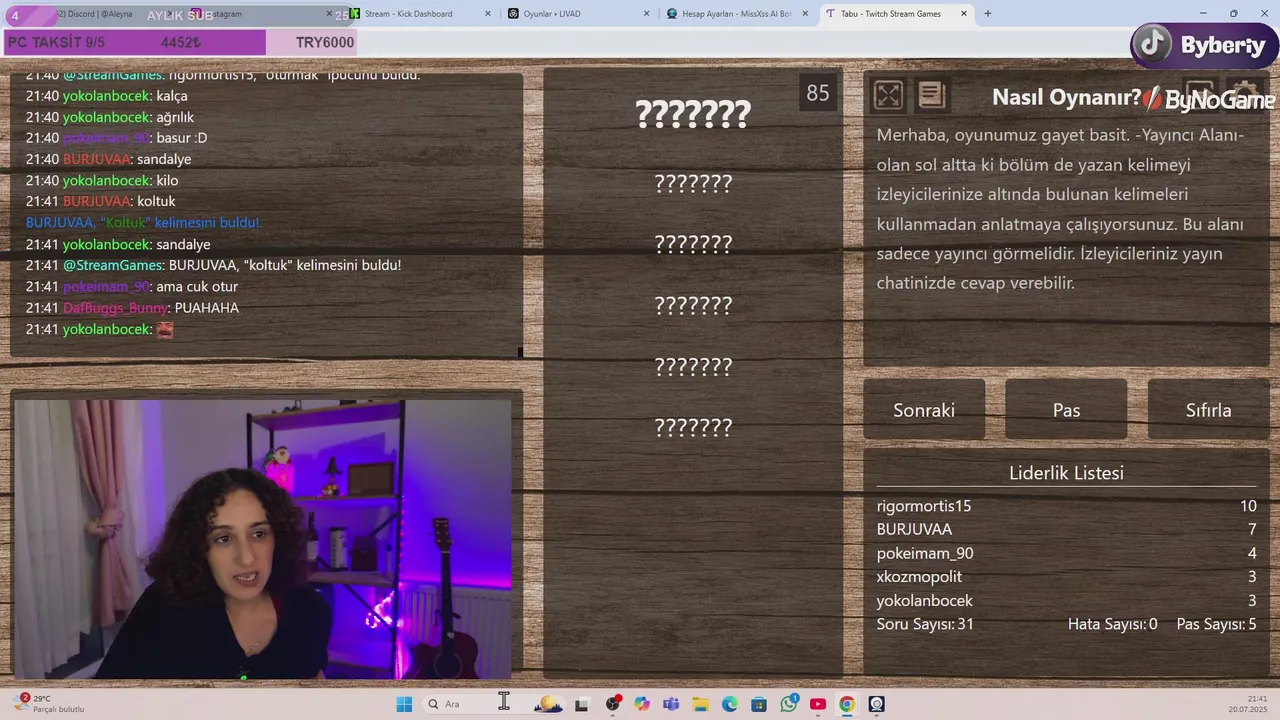Close the Stream - Kick Dashboard tab
Image resolution: width=1280 pixels, height=720 pixels.
488,14
